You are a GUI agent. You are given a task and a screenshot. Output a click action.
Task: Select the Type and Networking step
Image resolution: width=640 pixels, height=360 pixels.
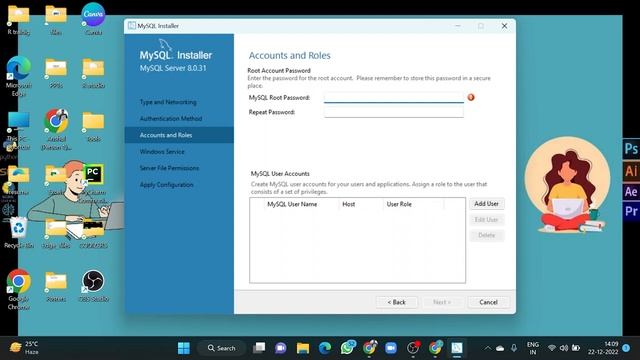(168, 102)
